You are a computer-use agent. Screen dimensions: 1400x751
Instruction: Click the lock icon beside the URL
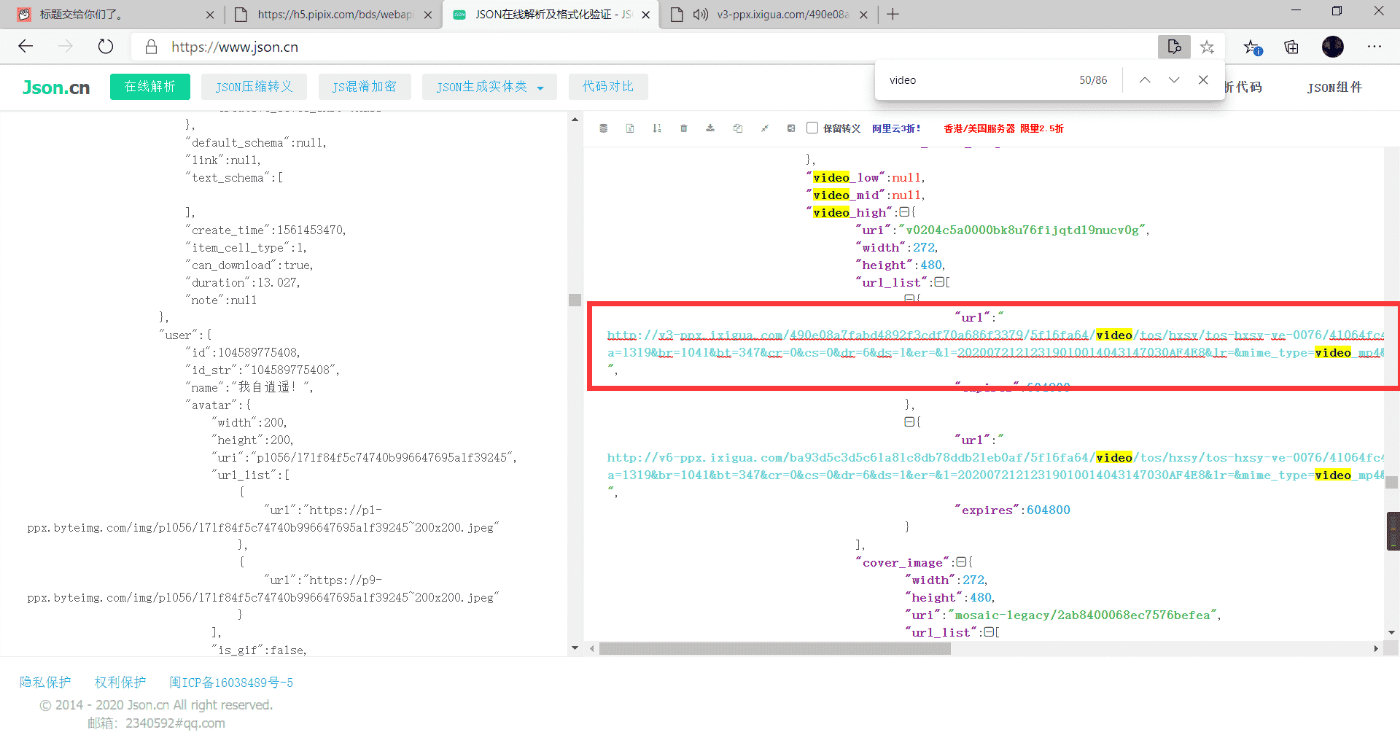(151, 47)
